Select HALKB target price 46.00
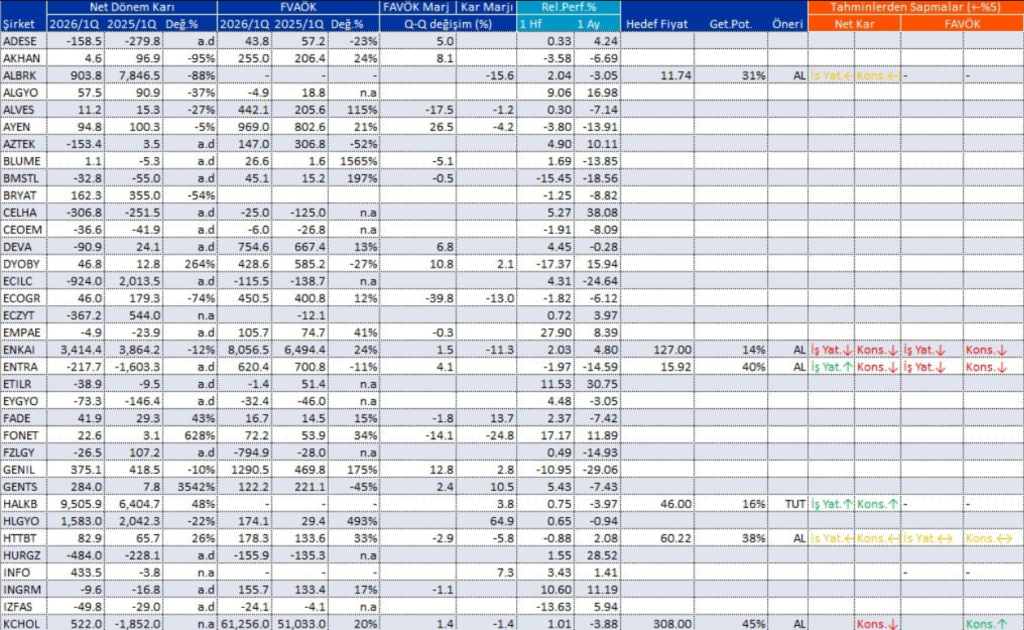Image resolution: width=1024 pixels, height=630 pixels. (x=675, y=504)
